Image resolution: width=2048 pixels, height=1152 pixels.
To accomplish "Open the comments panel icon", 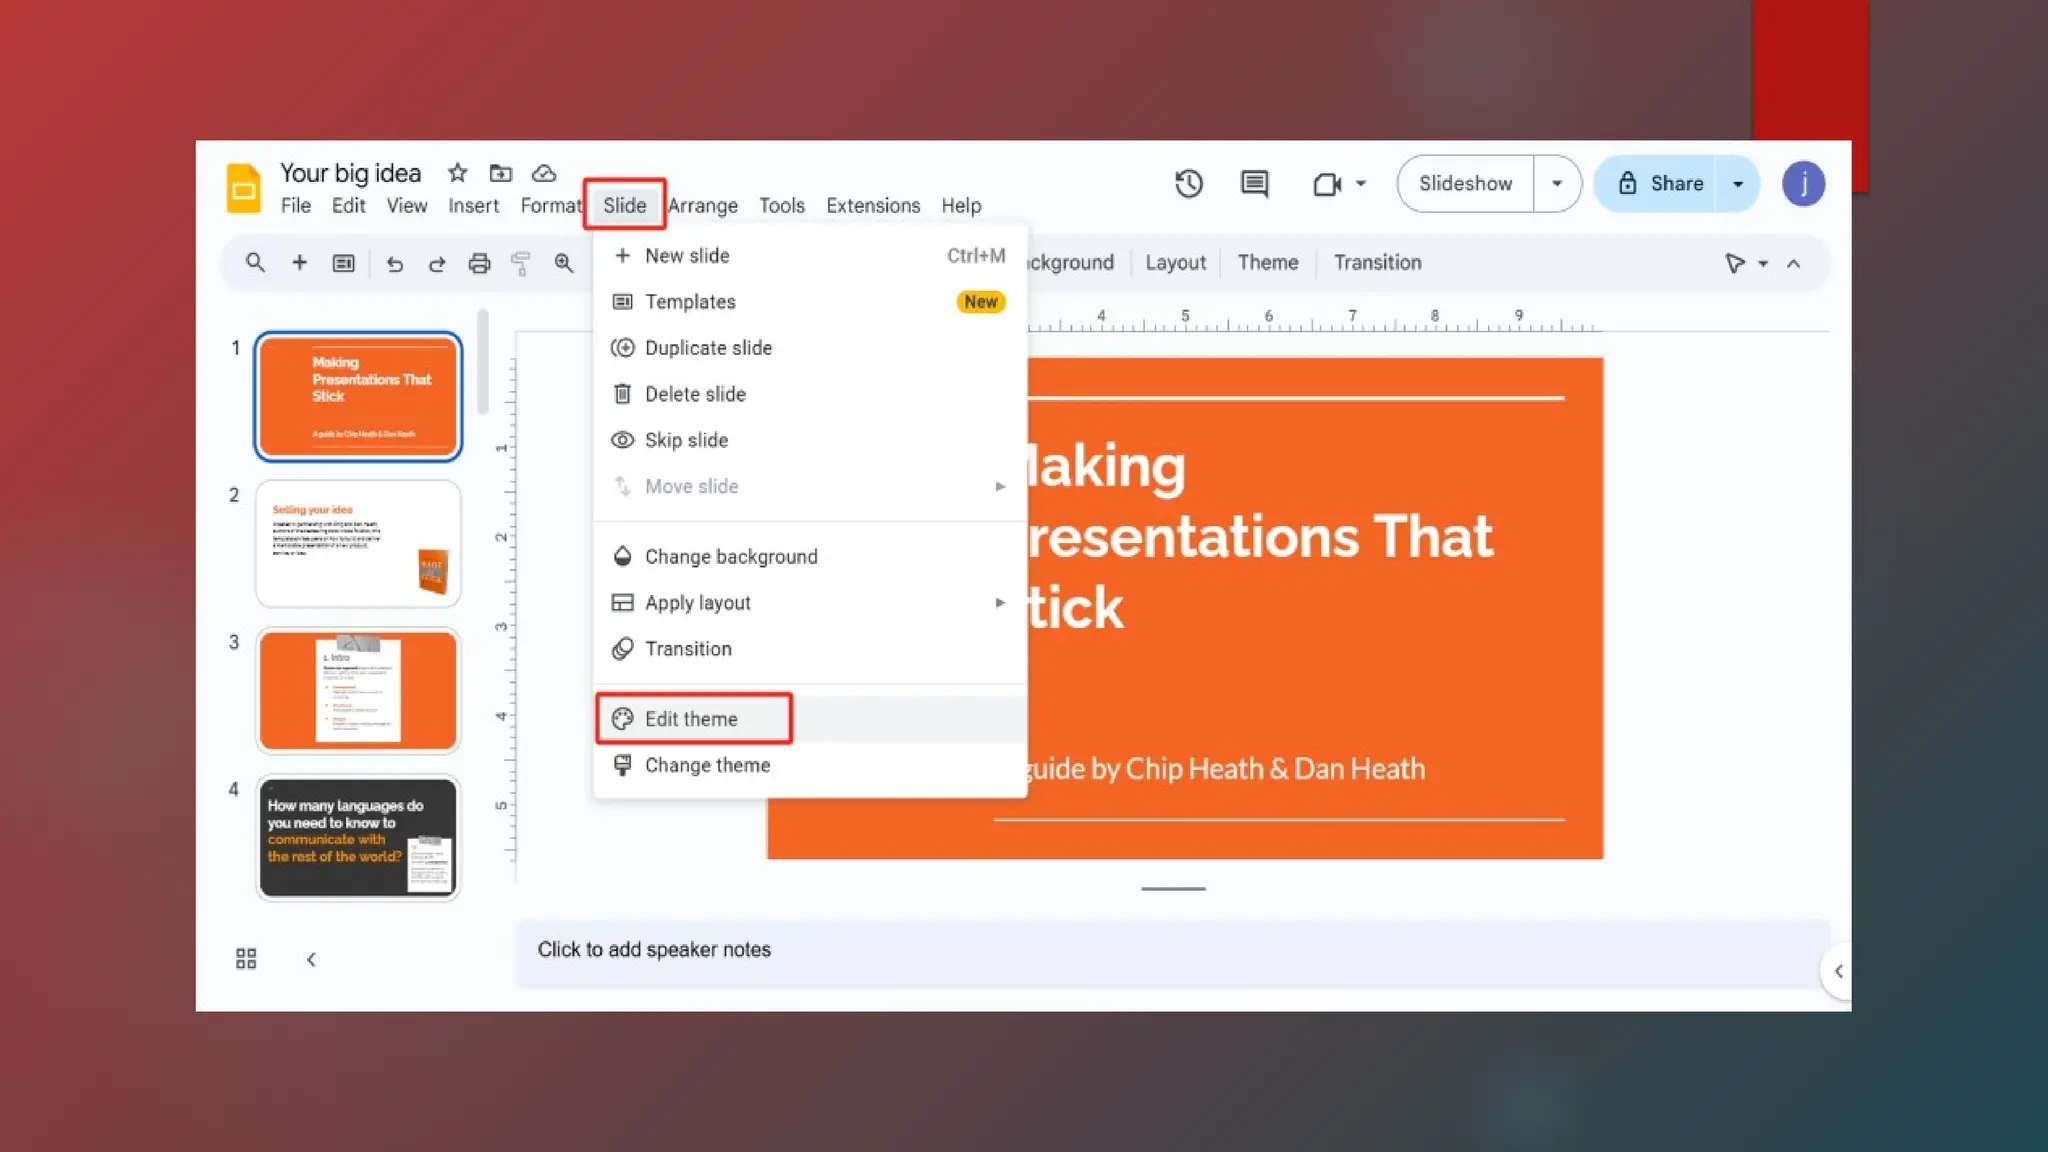I will pyautogui.click(x=1254, y=184).
